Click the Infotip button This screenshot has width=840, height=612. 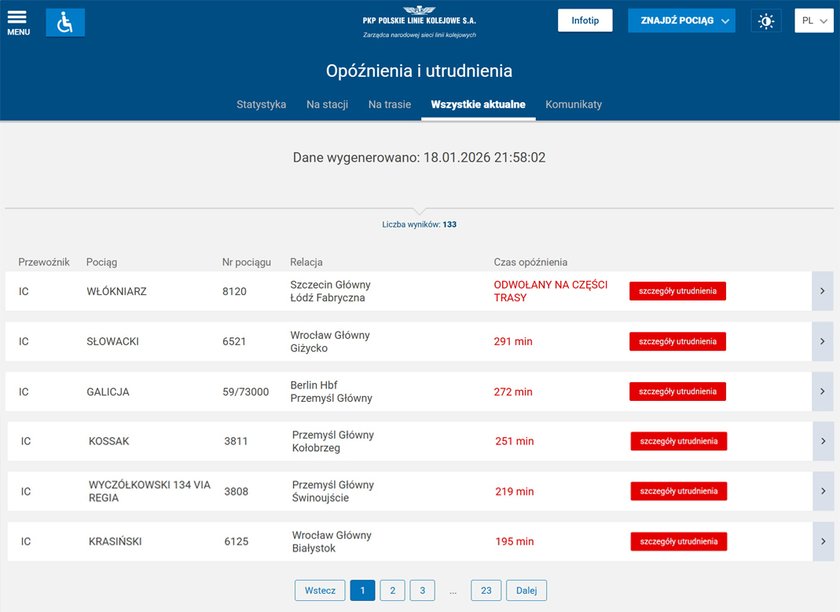tap(585, 21)
